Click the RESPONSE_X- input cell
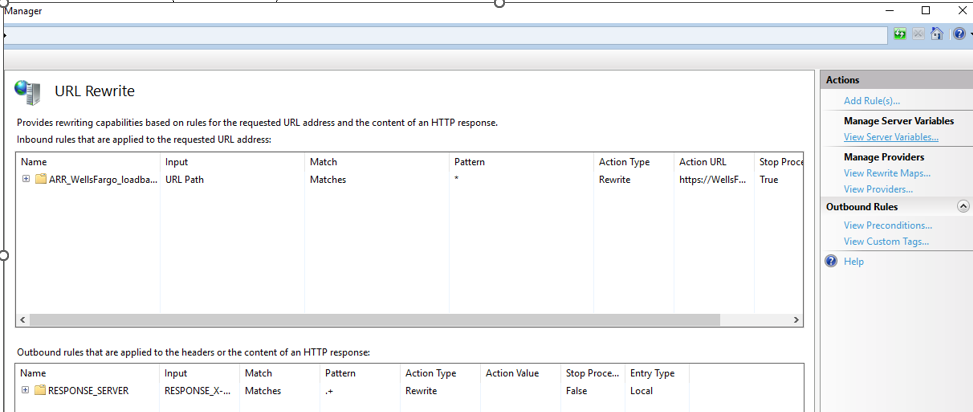This screenshot has width=973, height=412. pyautogui.click(x=199, y=390)
